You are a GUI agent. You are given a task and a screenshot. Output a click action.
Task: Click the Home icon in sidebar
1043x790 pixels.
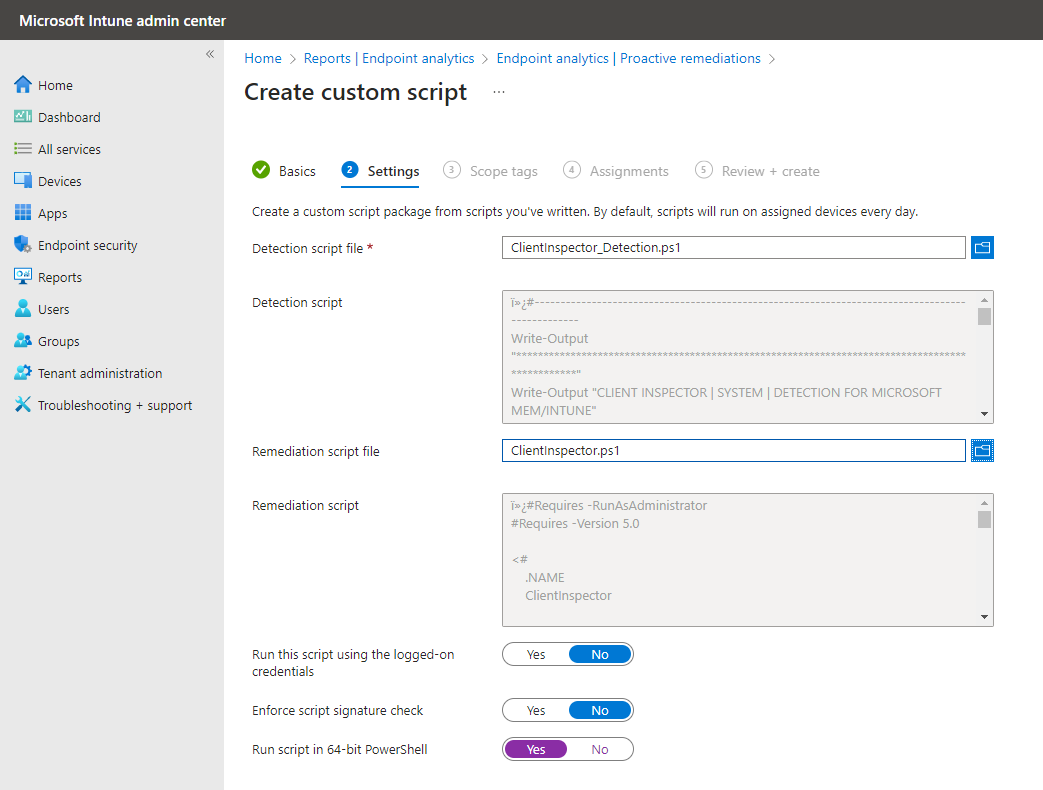pyautogui.click(x=23, y=85)
